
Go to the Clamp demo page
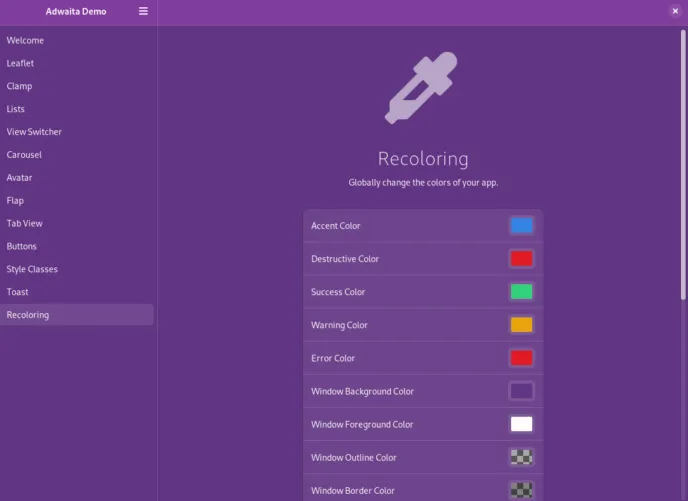[x=19, y=86]
